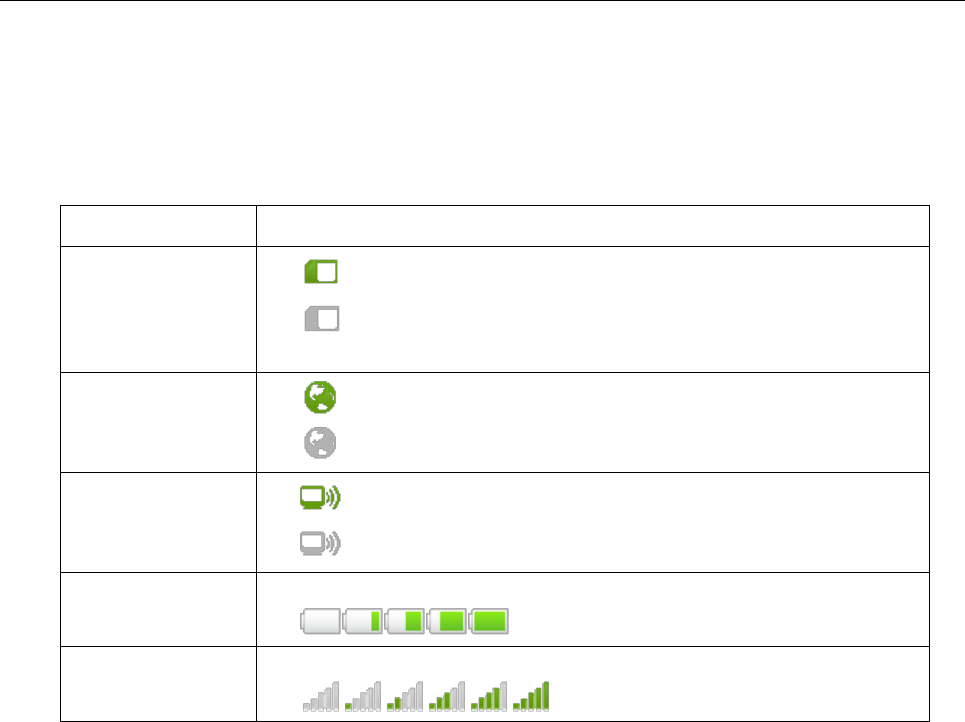Select the one-quarter charged battery icon
This screenshot has width=965, height=722.
(362, 620)
